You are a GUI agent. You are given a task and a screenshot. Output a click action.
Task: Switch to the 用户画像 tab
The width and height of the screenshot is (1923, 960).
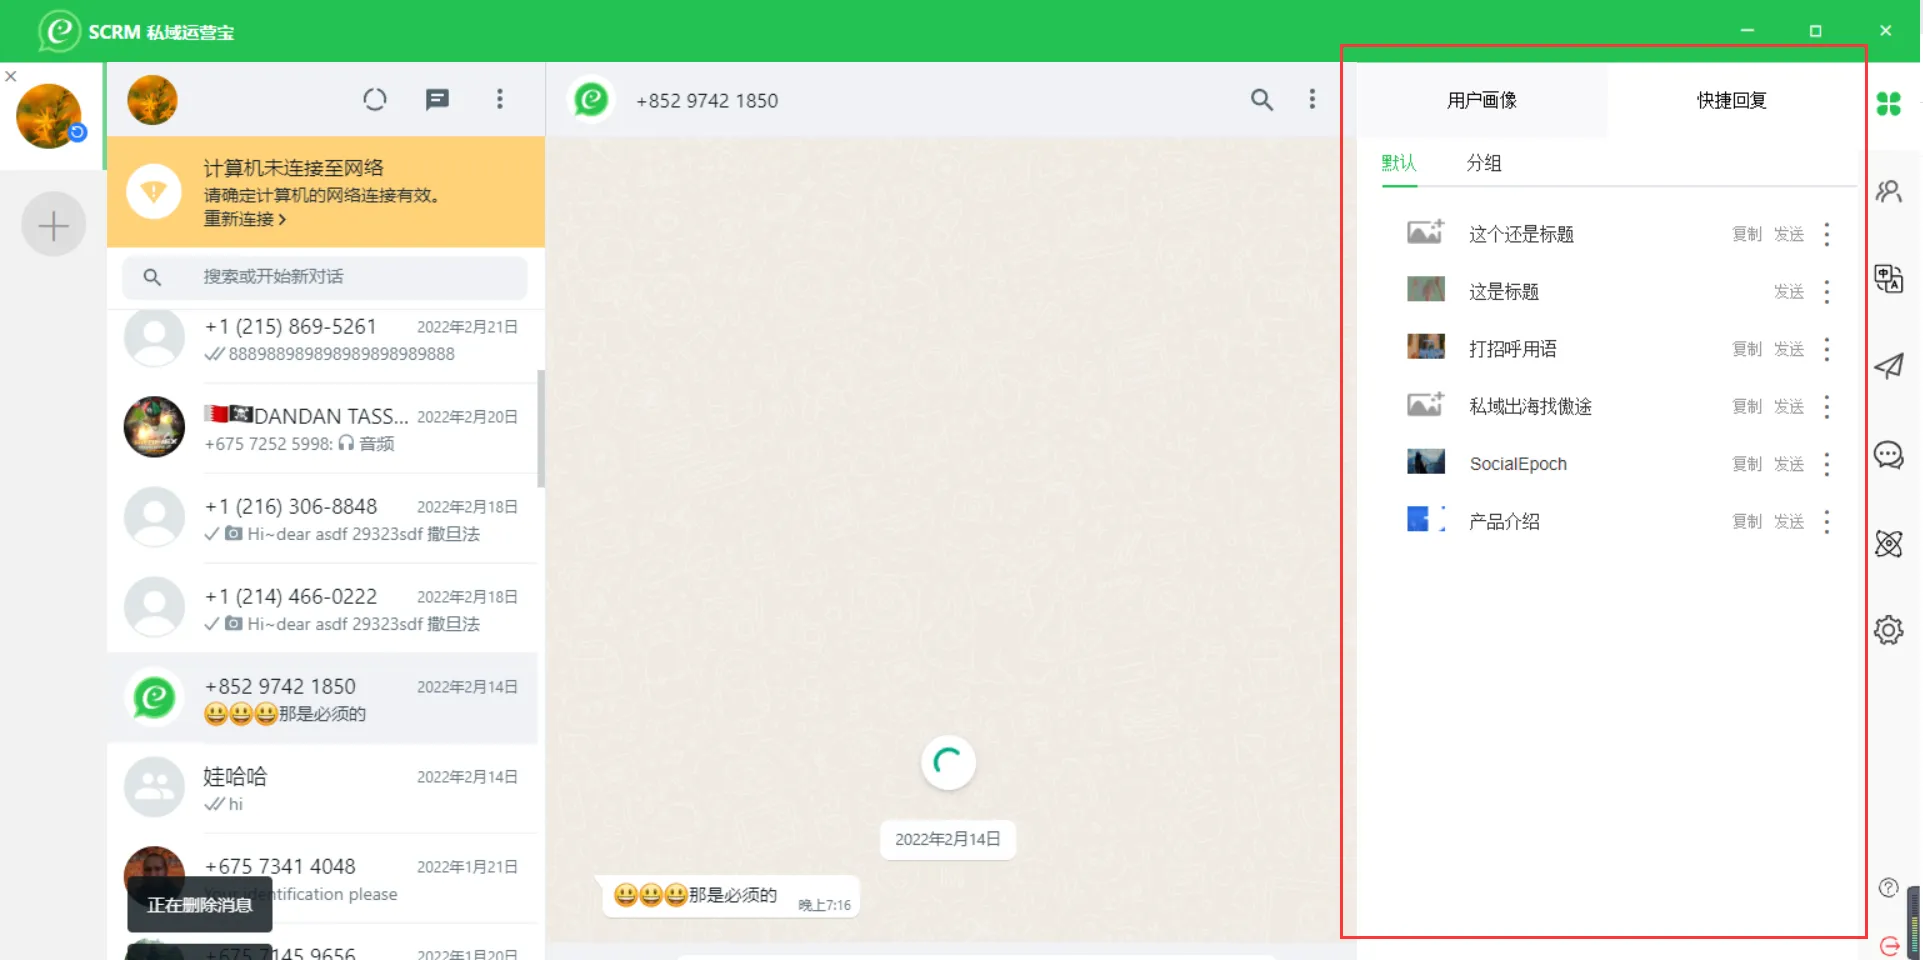[1481, 100]
